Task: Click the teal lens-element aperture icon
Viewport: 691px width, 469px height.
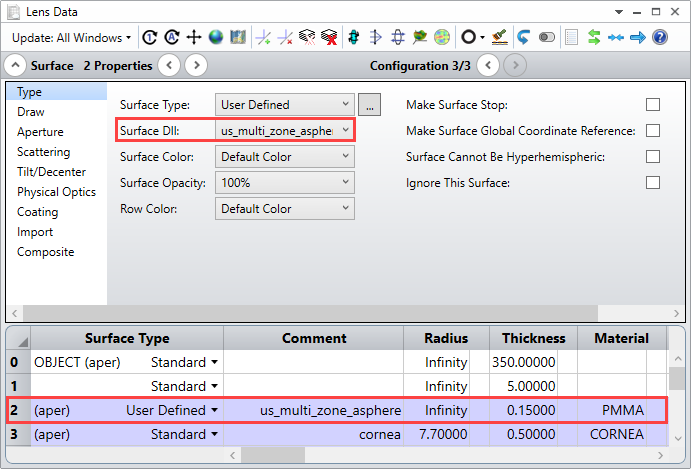Action: coord(353,37)
